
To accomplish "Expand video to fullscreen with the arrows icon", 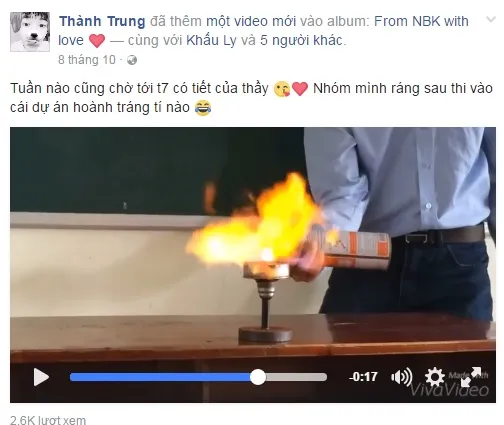I will click(471, 377).
